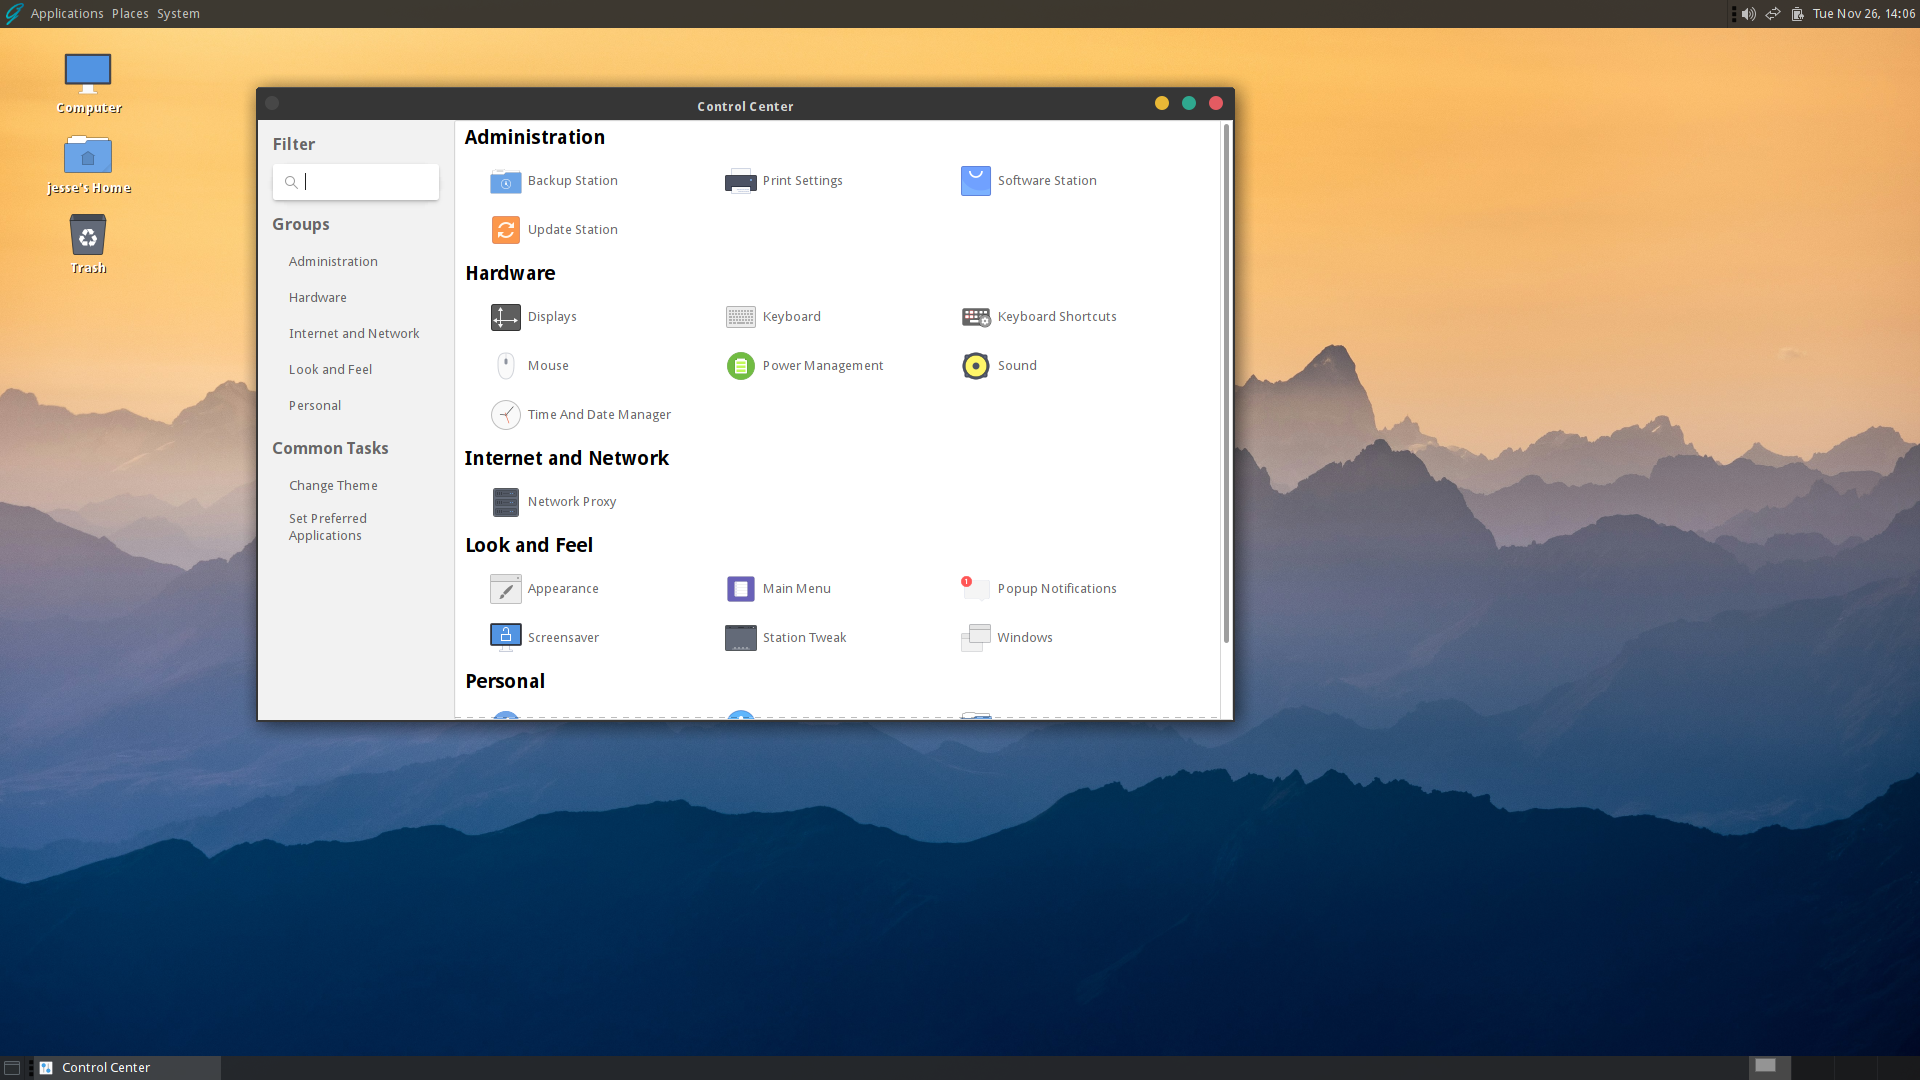Click Change Theme common task
Screen dimensions: 1920x1080
pyautogui.click(x=333, y=486)
